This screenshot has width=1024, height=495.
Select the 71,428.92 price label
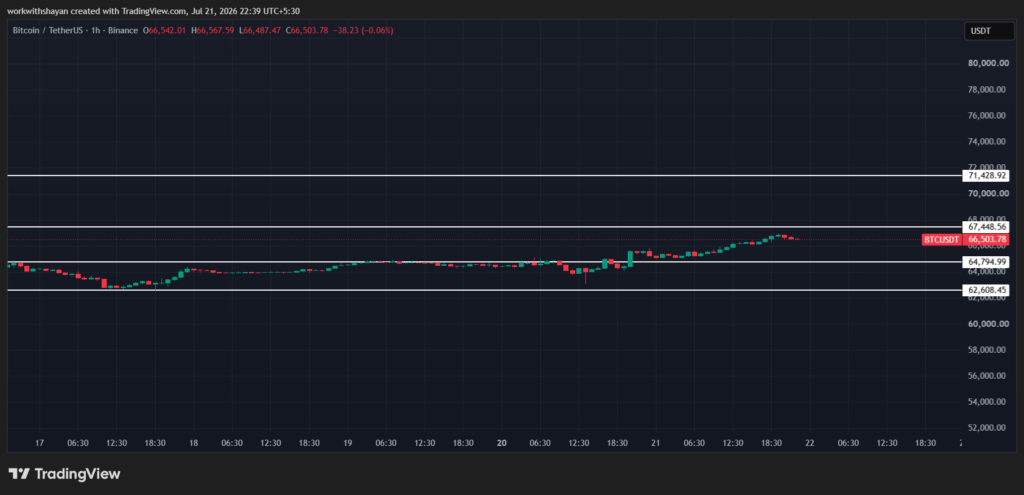click(x=987, y=176)
